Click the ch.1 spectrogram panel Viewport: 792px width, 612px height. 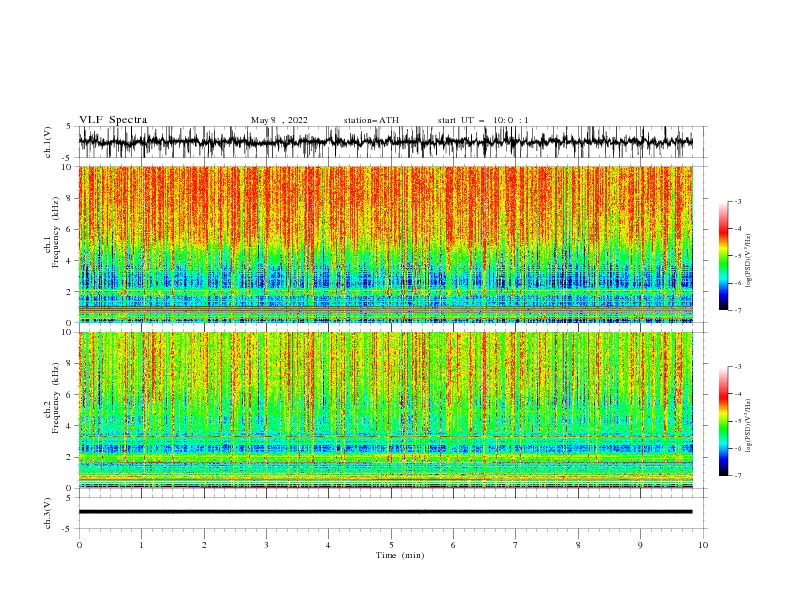385,244
